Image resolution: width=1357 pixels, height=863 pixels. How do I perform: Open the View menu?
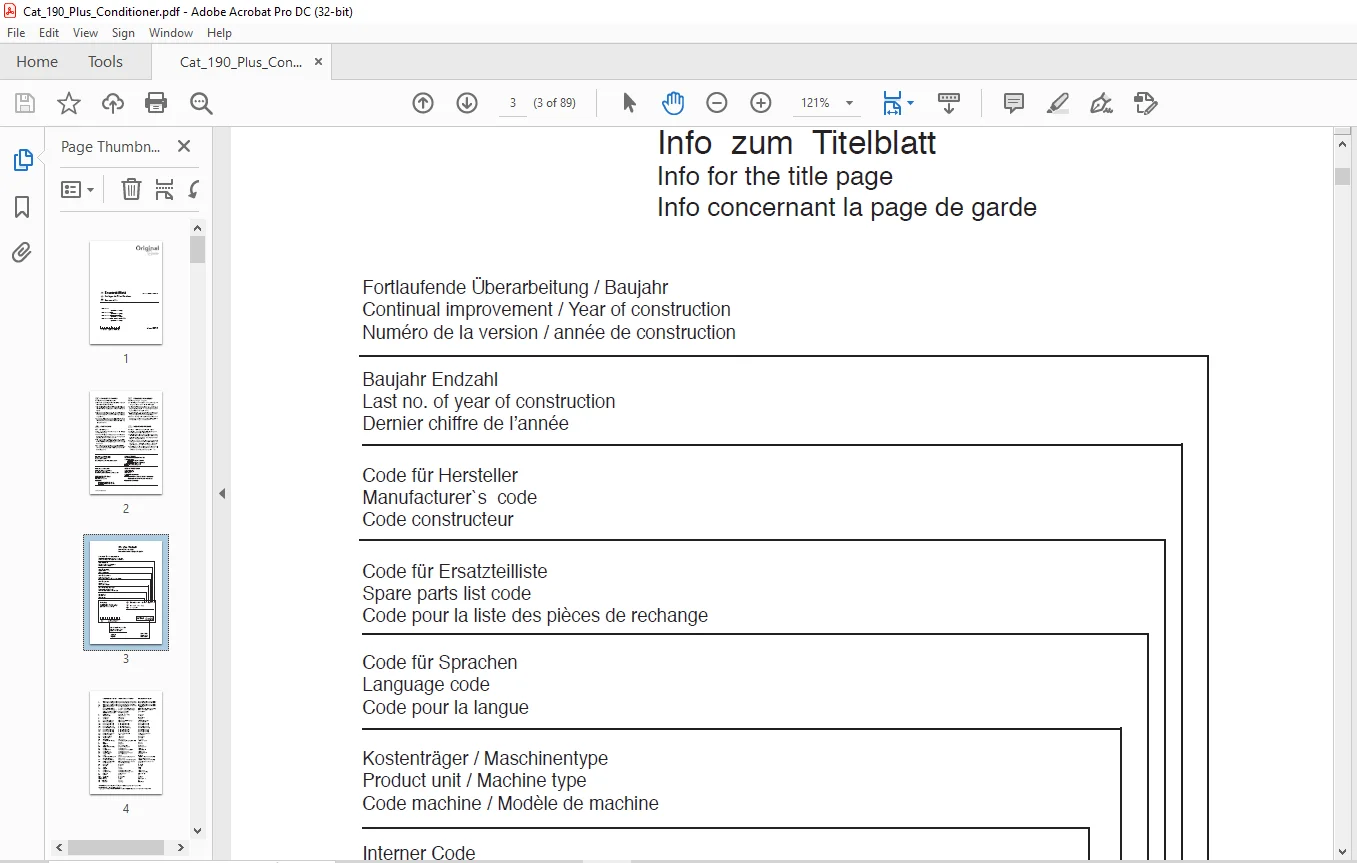coord(85,33)
